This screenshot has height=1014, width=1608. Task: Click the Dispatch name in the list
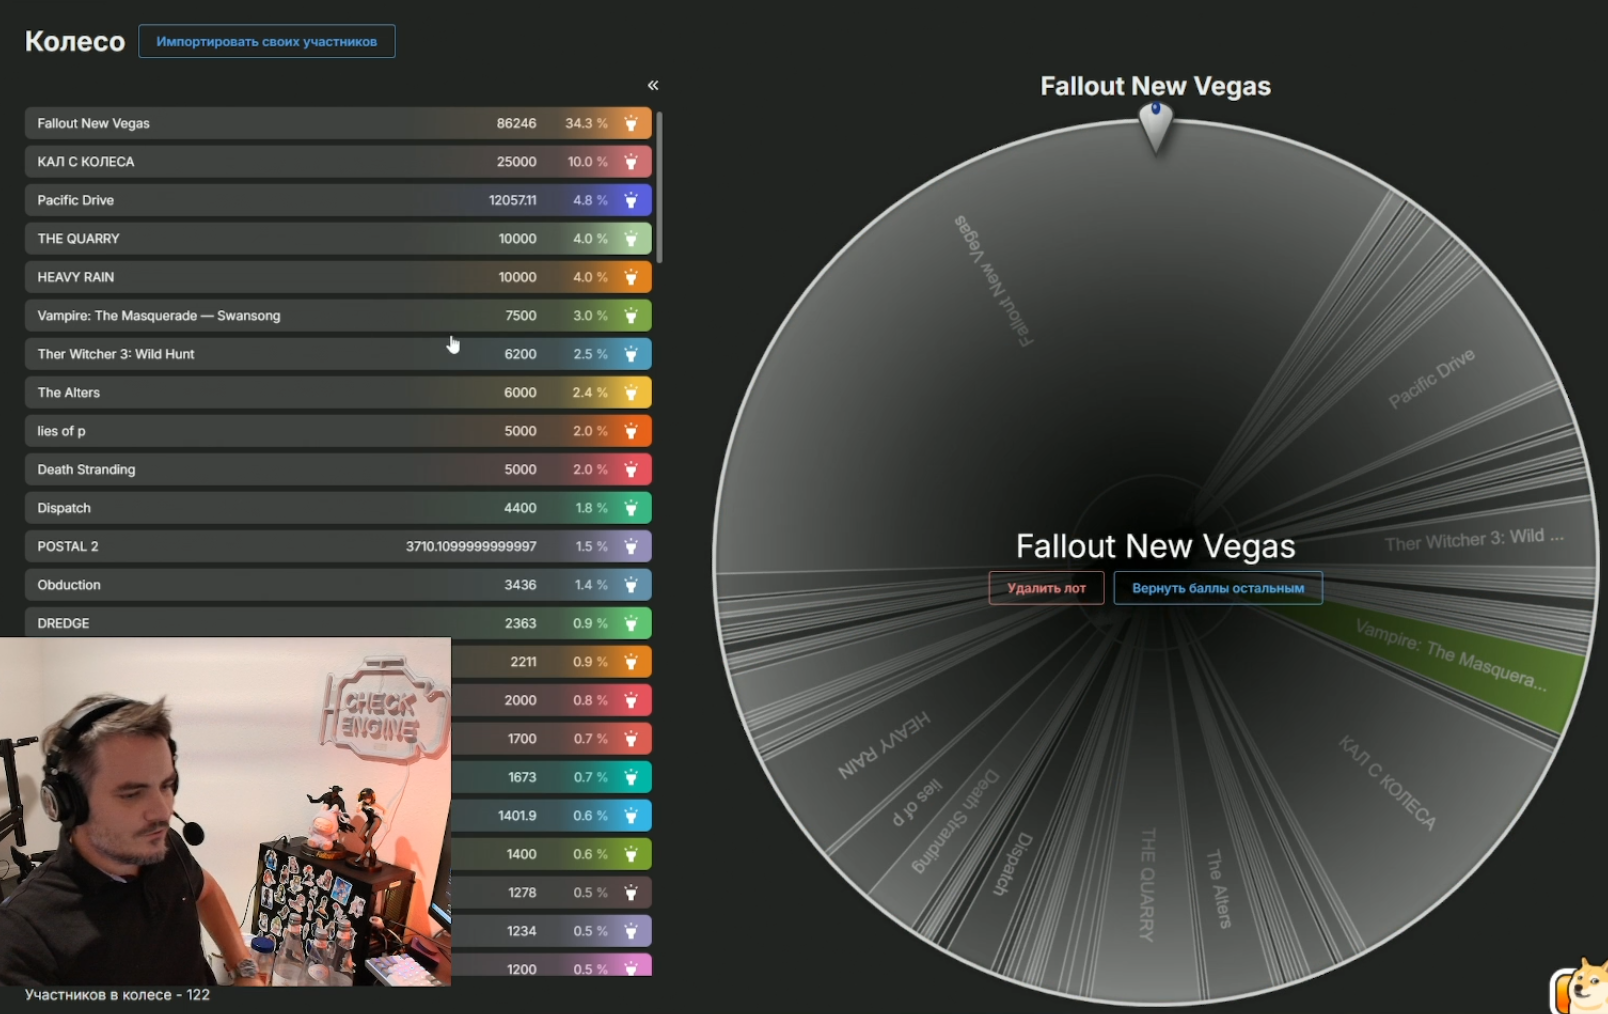(x=64, y=508)
